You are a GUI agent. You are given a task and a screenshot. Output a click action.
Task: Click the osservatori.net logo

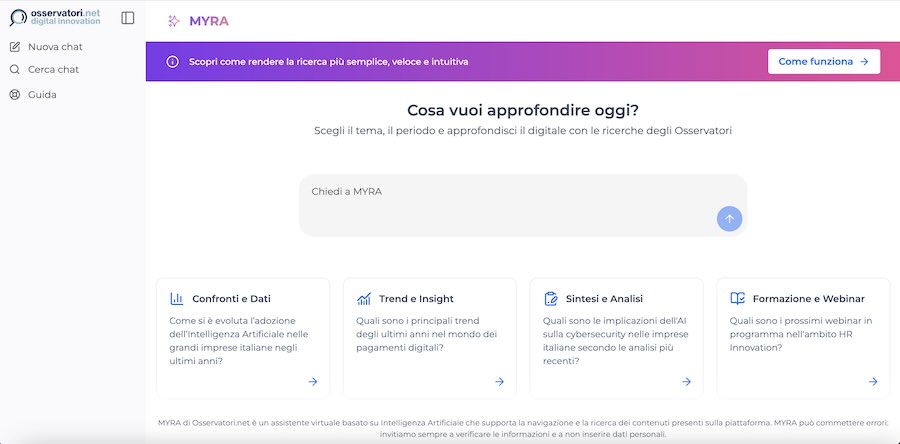[55, 17]
